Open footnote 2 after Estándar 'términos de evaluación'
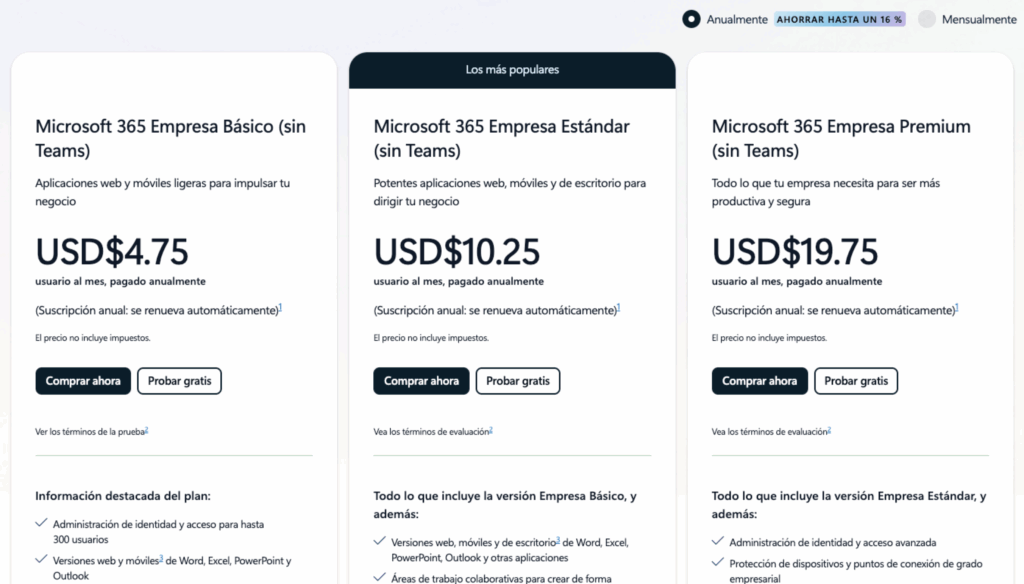1024x584 pixels. point(491,430)
